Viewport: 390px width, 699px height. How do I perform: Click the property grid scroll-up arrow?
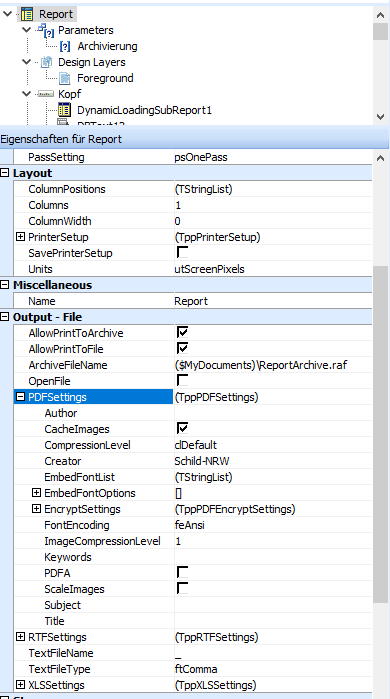tap(381, 158)
